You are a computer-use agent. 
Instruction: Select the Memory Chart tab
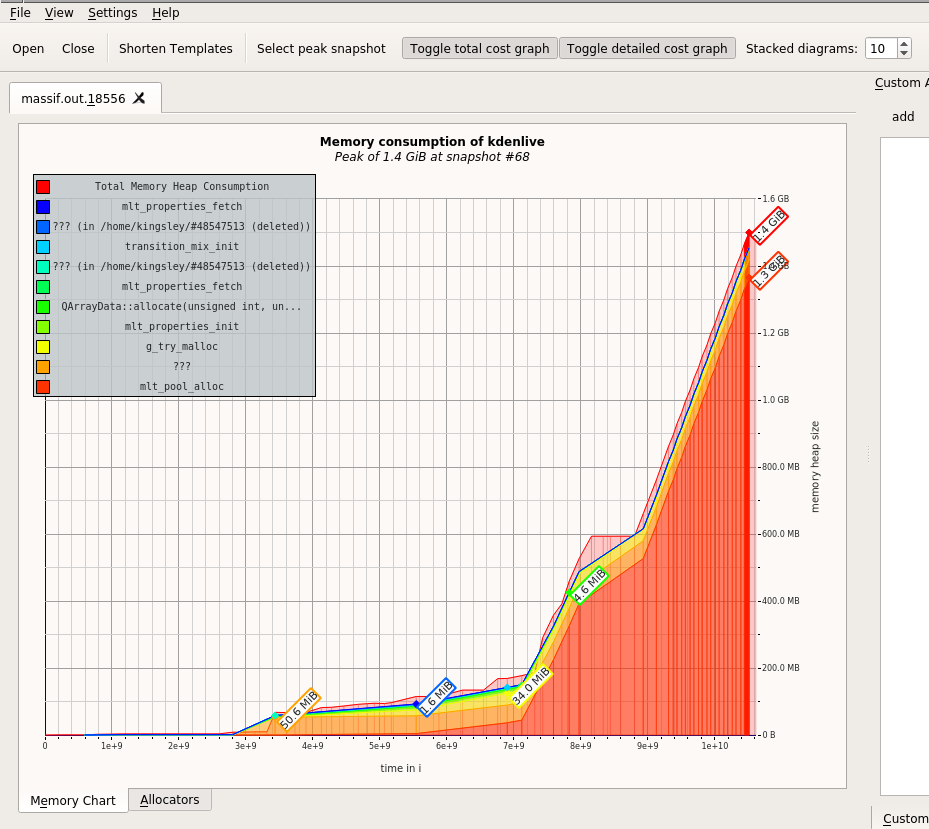[x=73, y=801]
